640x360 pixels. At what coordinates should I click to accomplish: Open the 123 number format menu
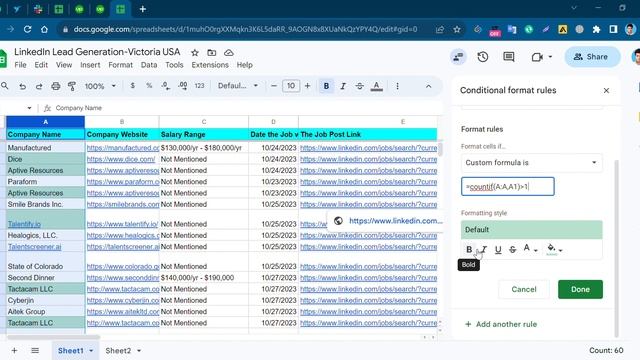coord(199,86)
